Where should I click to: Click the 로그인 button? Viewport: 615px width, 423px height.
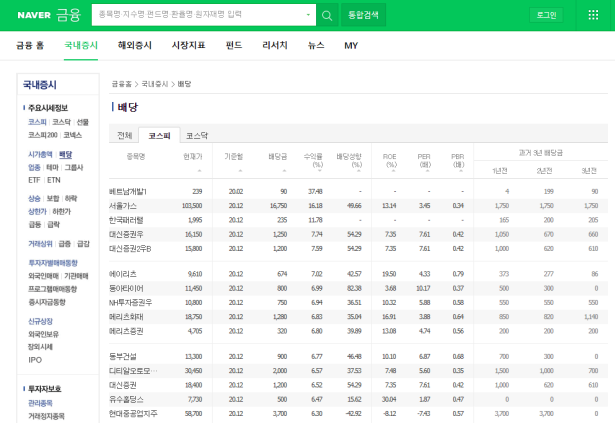(546, 15)
